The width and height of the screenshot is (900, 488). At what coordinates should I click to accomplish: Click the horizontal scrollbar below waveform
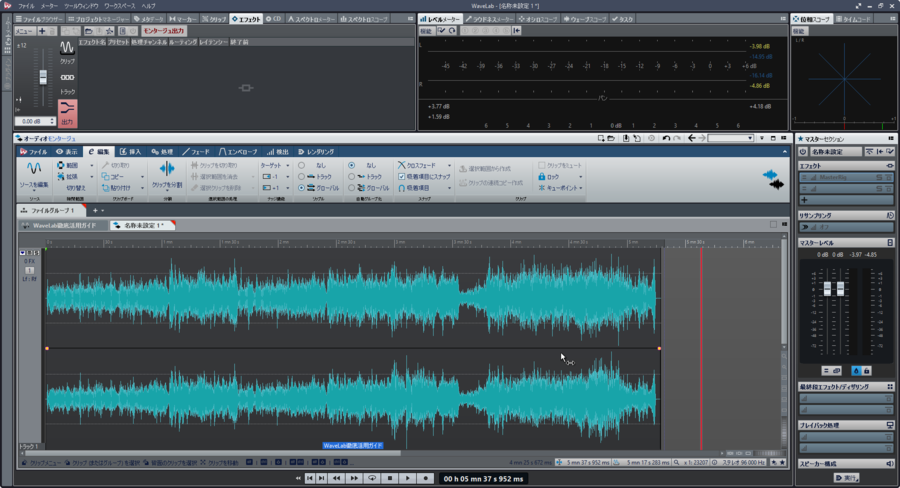[212, 454]
